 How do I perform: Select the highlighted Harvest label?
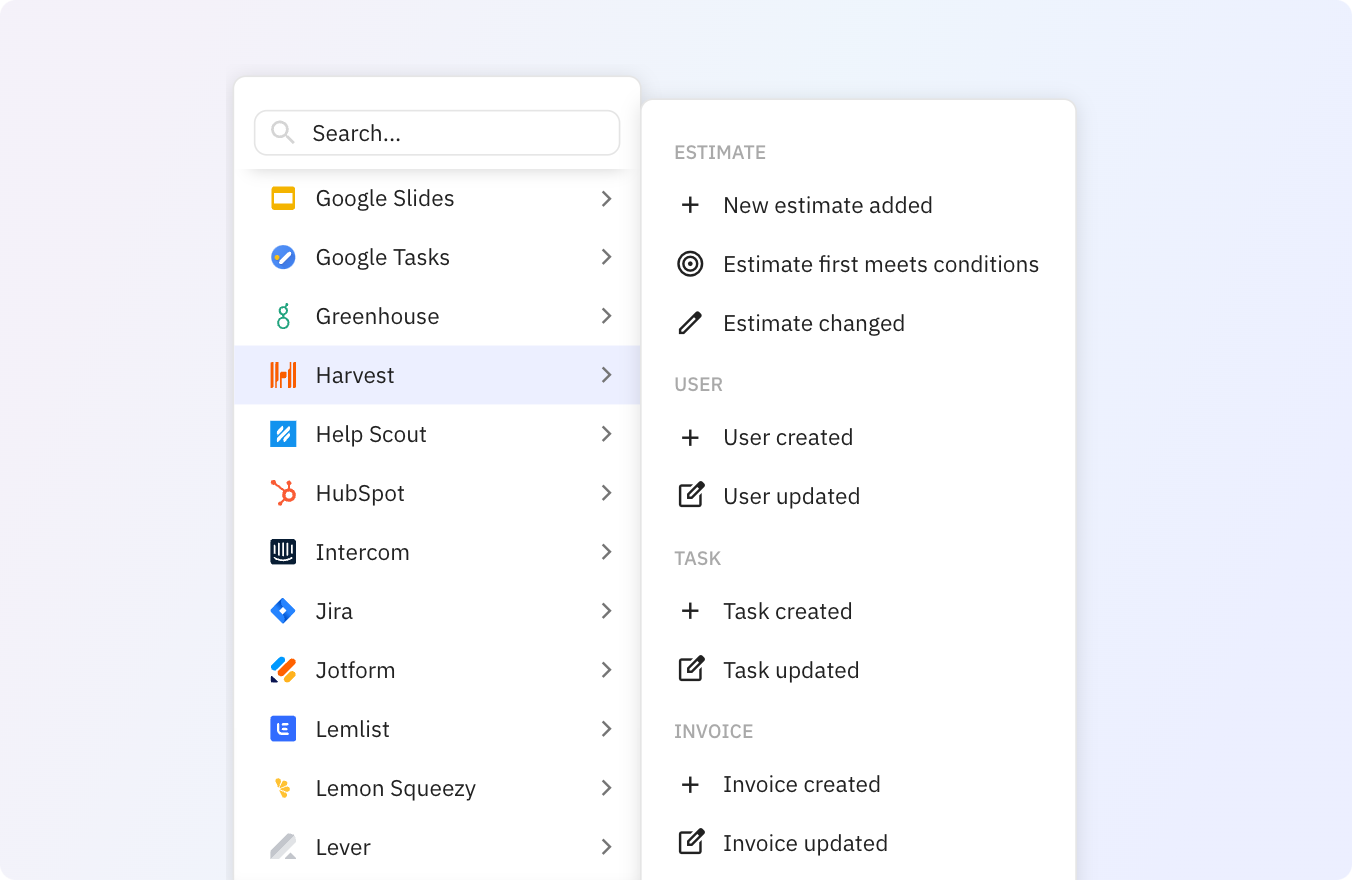pos(355,375)
